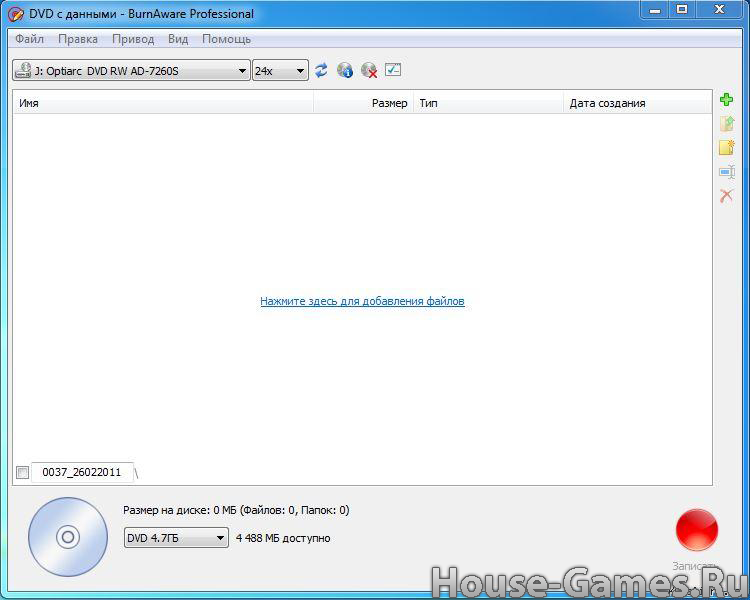
Task: Click the disc label field 0037_26022011
Action: click(x=82, y=472)
